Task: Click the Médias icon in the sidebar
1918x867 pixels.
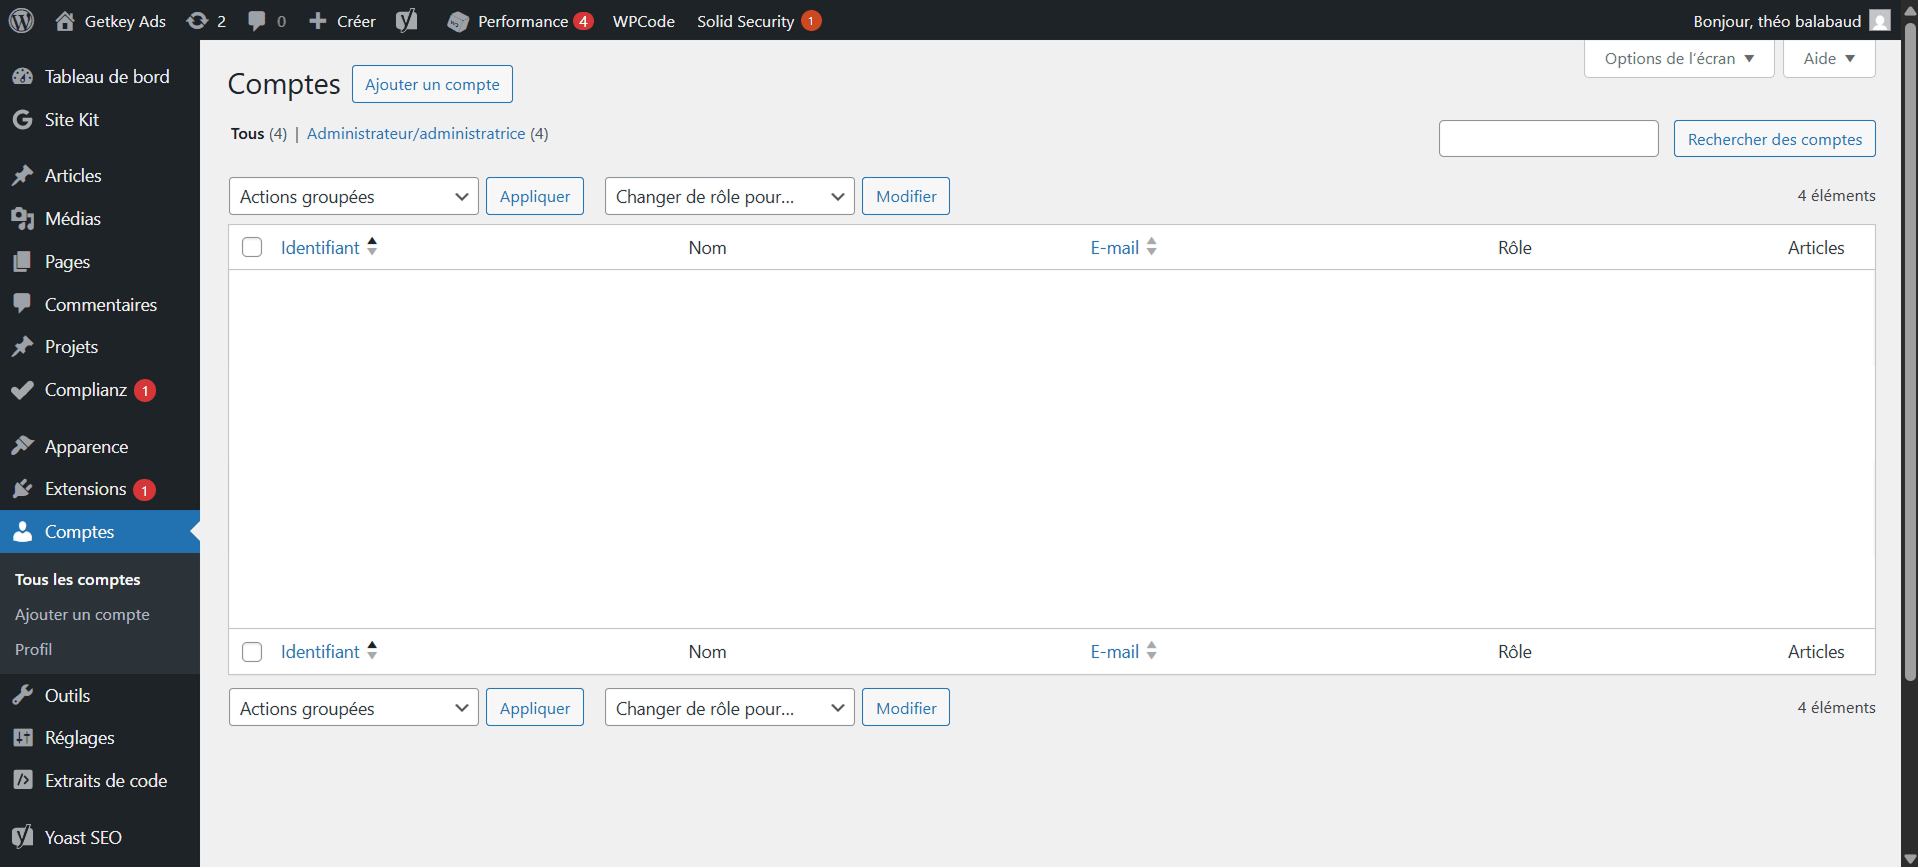Action: (x=22, y=219)
